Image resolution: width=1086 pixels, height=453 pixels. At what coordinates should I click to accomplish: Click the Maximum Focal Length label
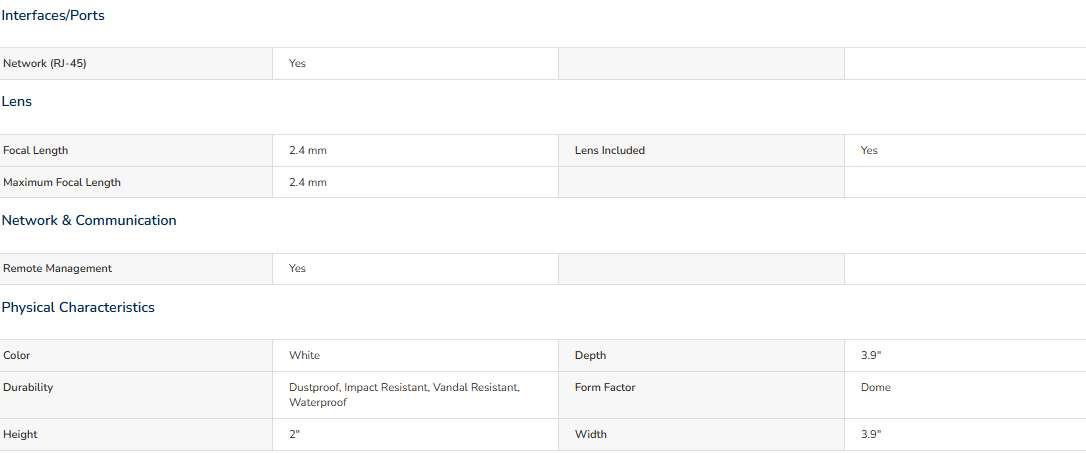pos(62,183)
